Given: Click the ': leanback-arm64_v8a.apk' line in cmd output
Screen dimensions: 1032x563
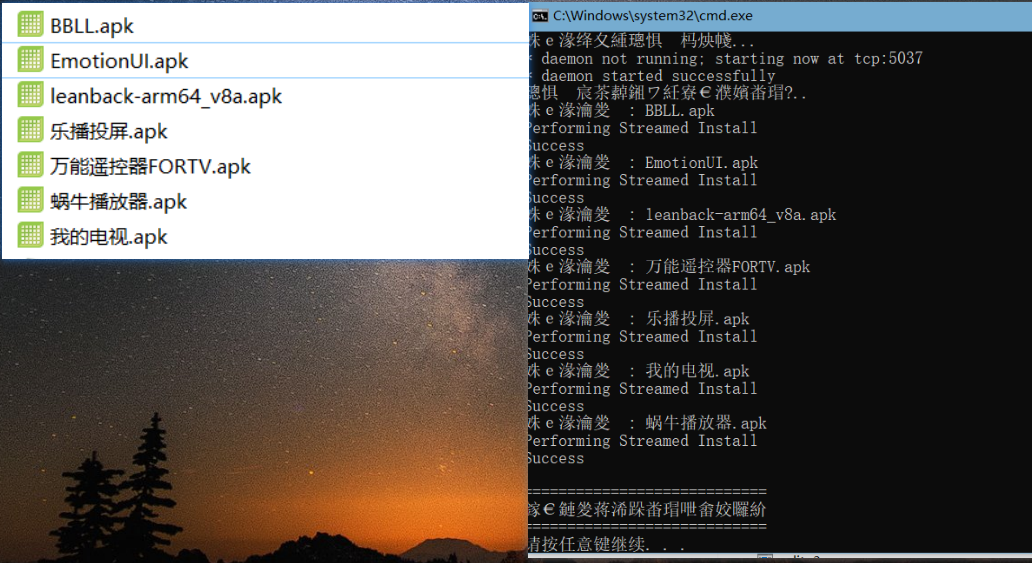Looking at the screenshot, I should (682, 215).
